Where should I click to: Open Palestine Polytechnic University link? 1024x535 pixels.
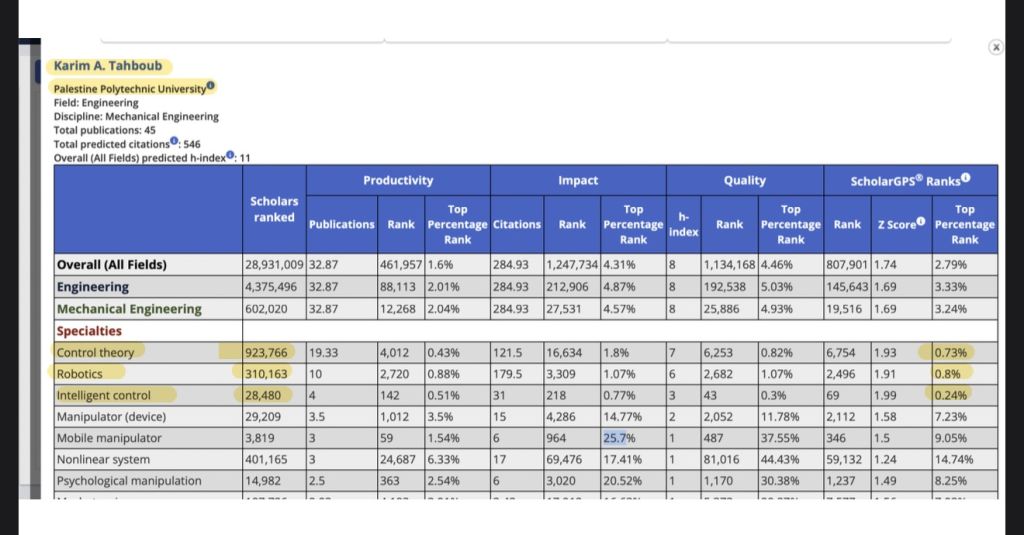tap(129, 88)
